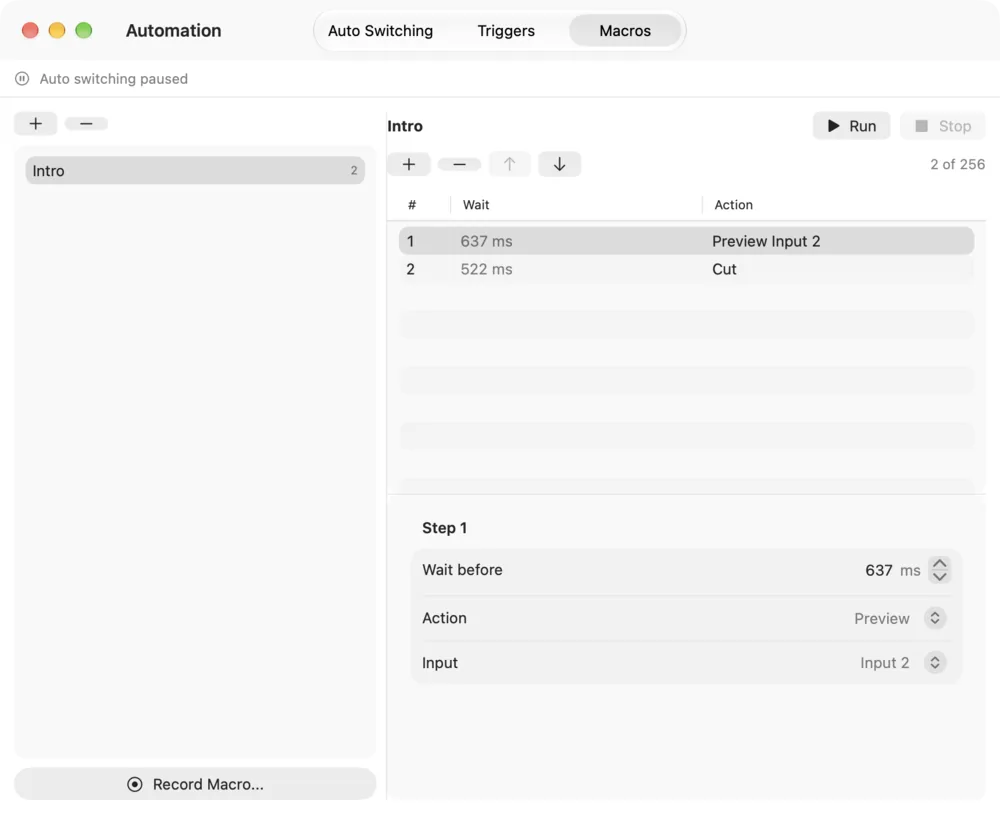The height and width of the screenshot is (814, 1000).
Task: Click the auto switching paused icon
Action: [22, 78]
